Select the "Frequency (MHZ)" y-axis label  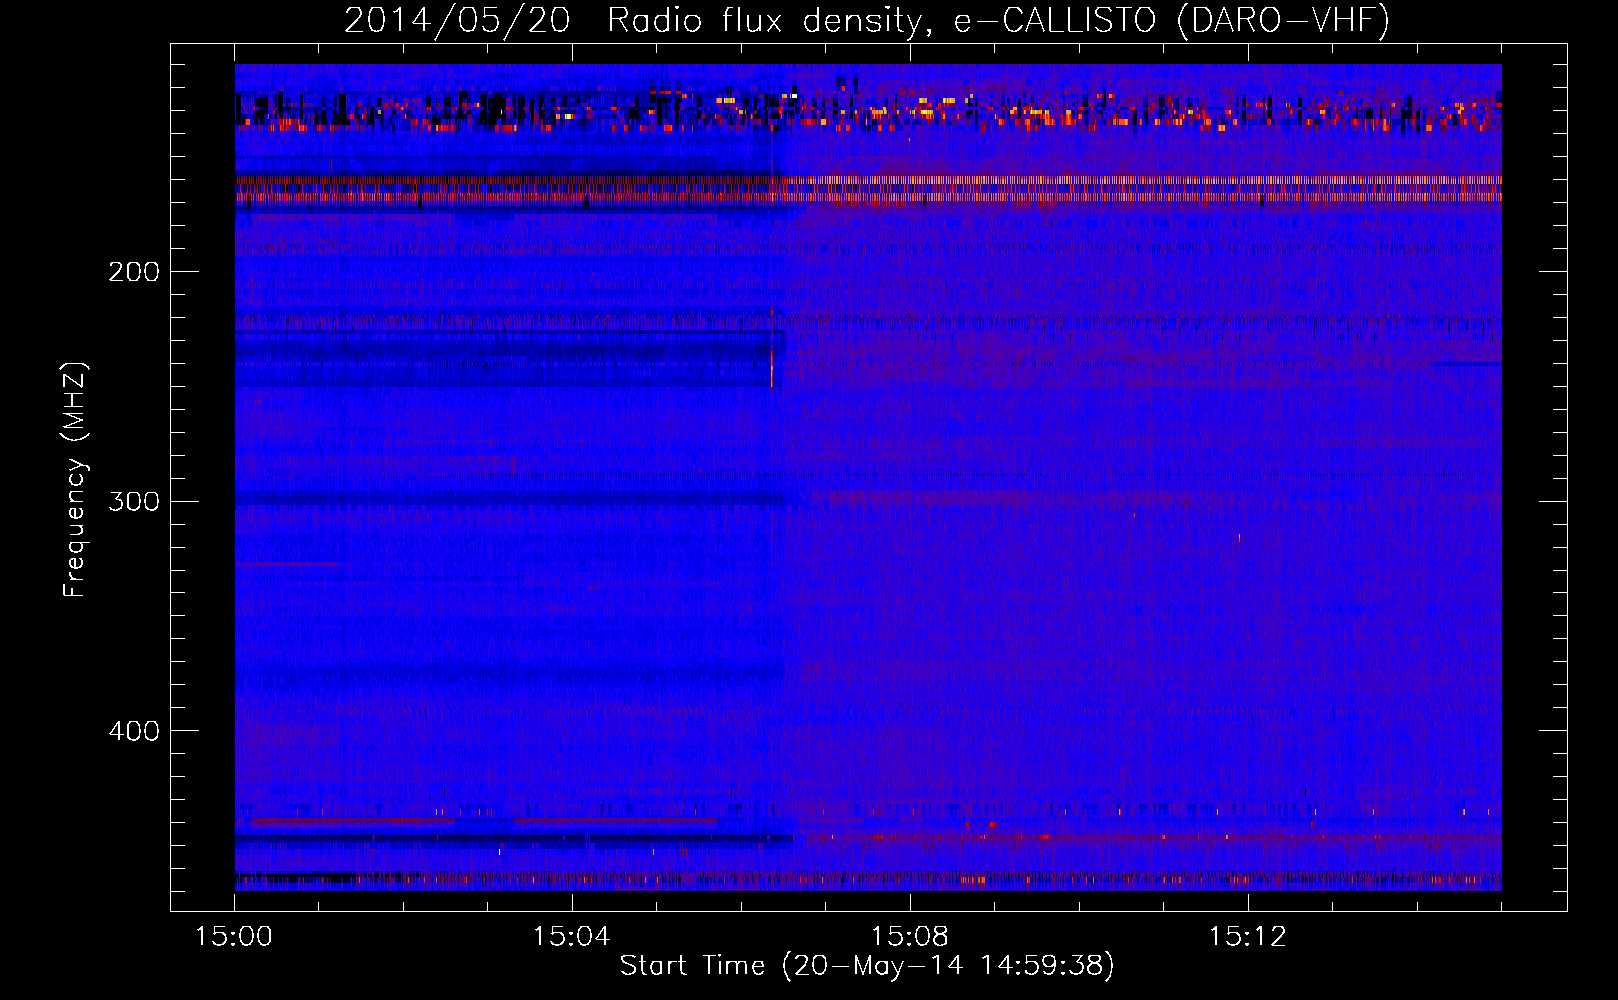(x=75, y=480)
